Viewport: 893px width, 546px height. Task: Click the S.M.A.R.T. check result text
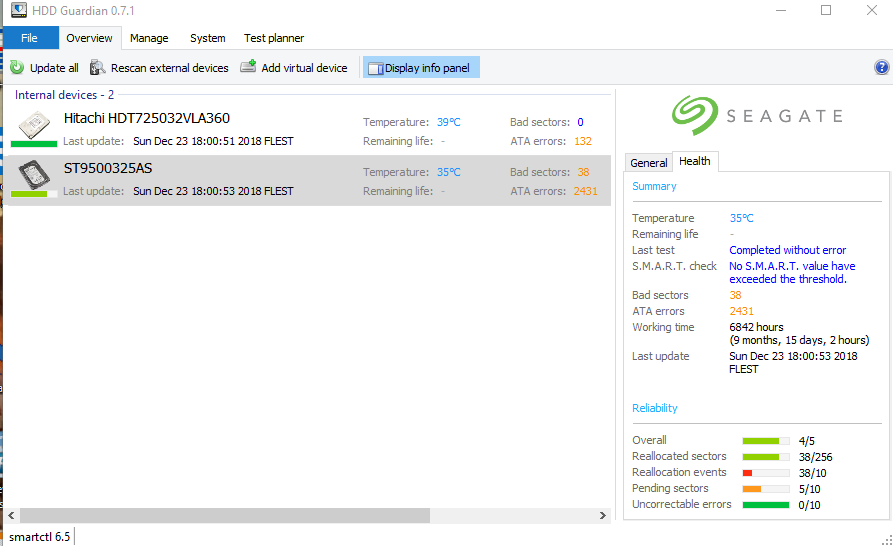click(x=792, y=273)
